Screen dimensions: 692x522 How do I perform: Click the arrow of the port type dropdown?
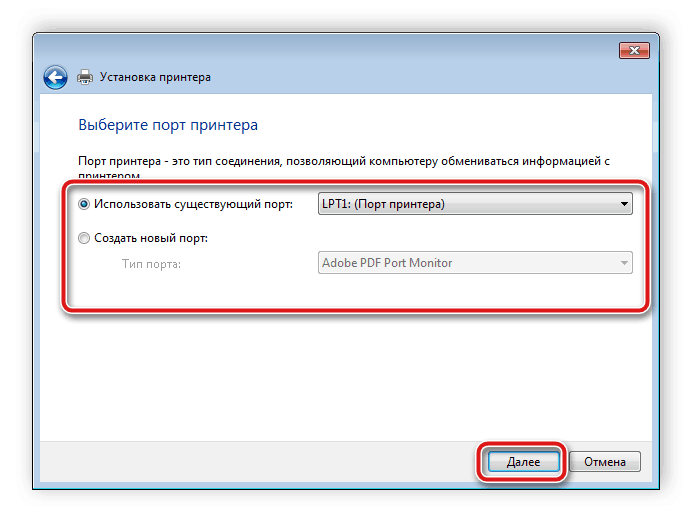[624, 263]
